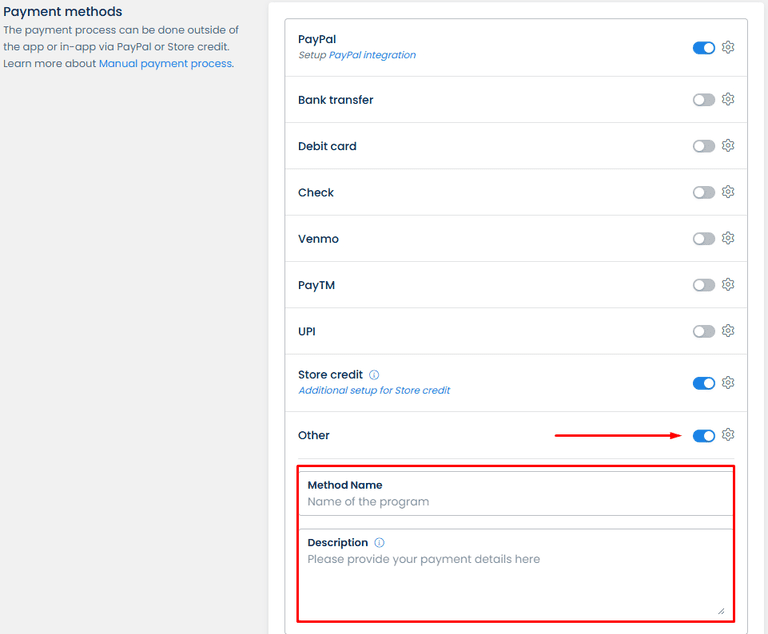Click the Method Name input field
This screenshot has height=634, width=768.
[515, 502]
